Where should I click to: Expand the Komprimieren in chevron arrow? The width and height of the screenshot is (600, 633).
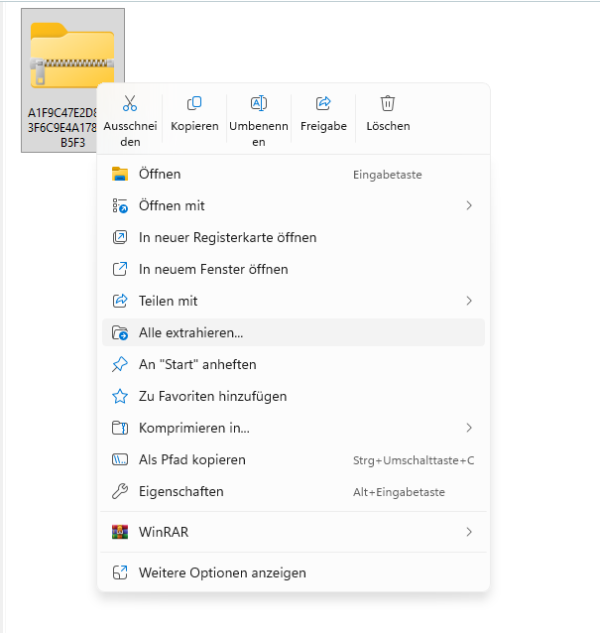469,428
